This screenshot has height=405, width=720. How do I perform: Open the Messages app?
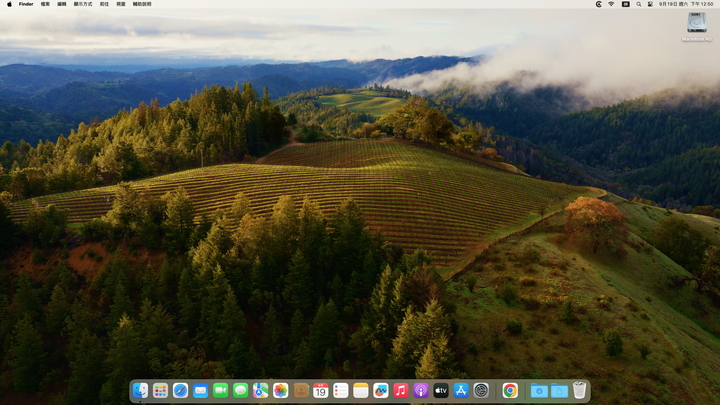point(241,391)
